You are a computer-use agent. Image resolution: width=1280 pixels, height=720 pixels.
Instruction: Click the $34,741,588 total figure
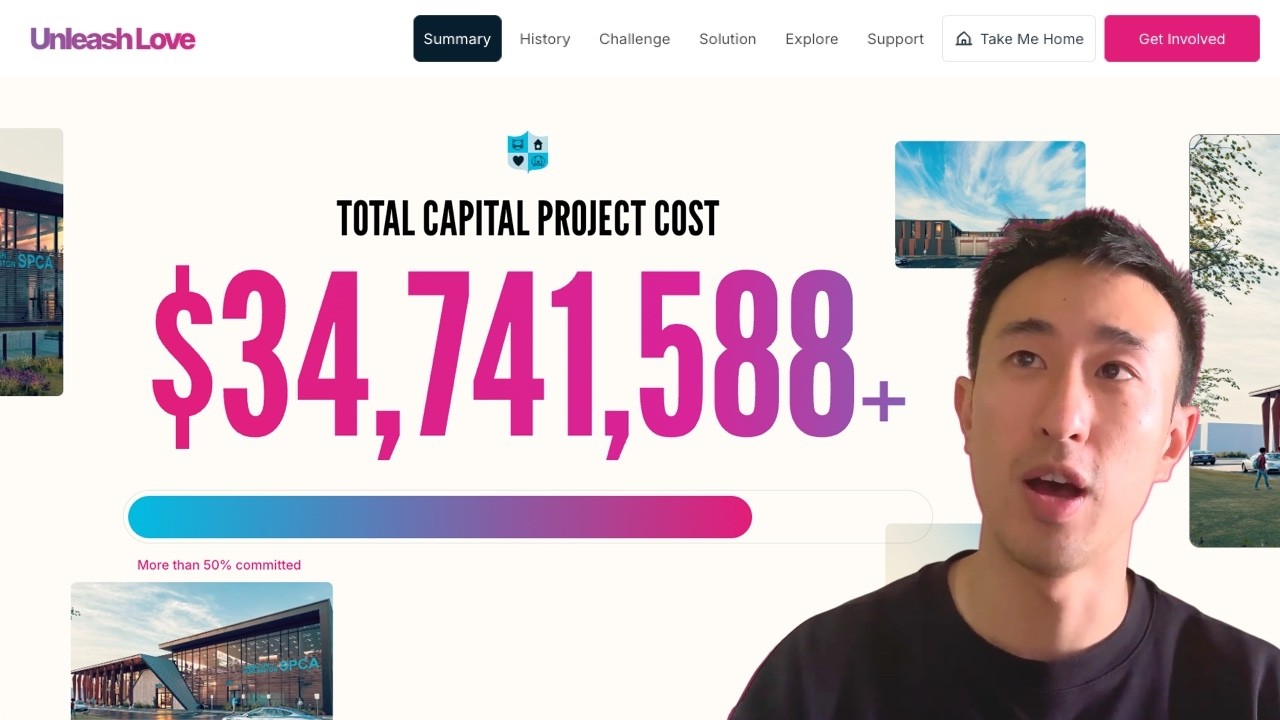point(503,360)
